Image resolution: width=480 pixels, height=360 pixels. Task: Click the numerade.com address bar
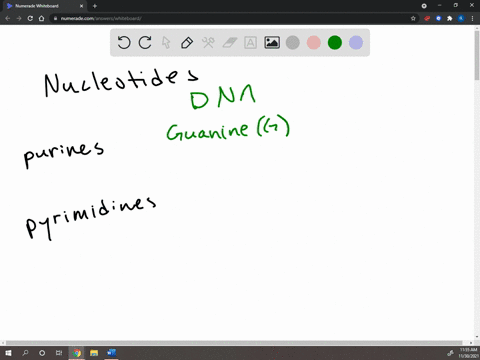point(230,18)
